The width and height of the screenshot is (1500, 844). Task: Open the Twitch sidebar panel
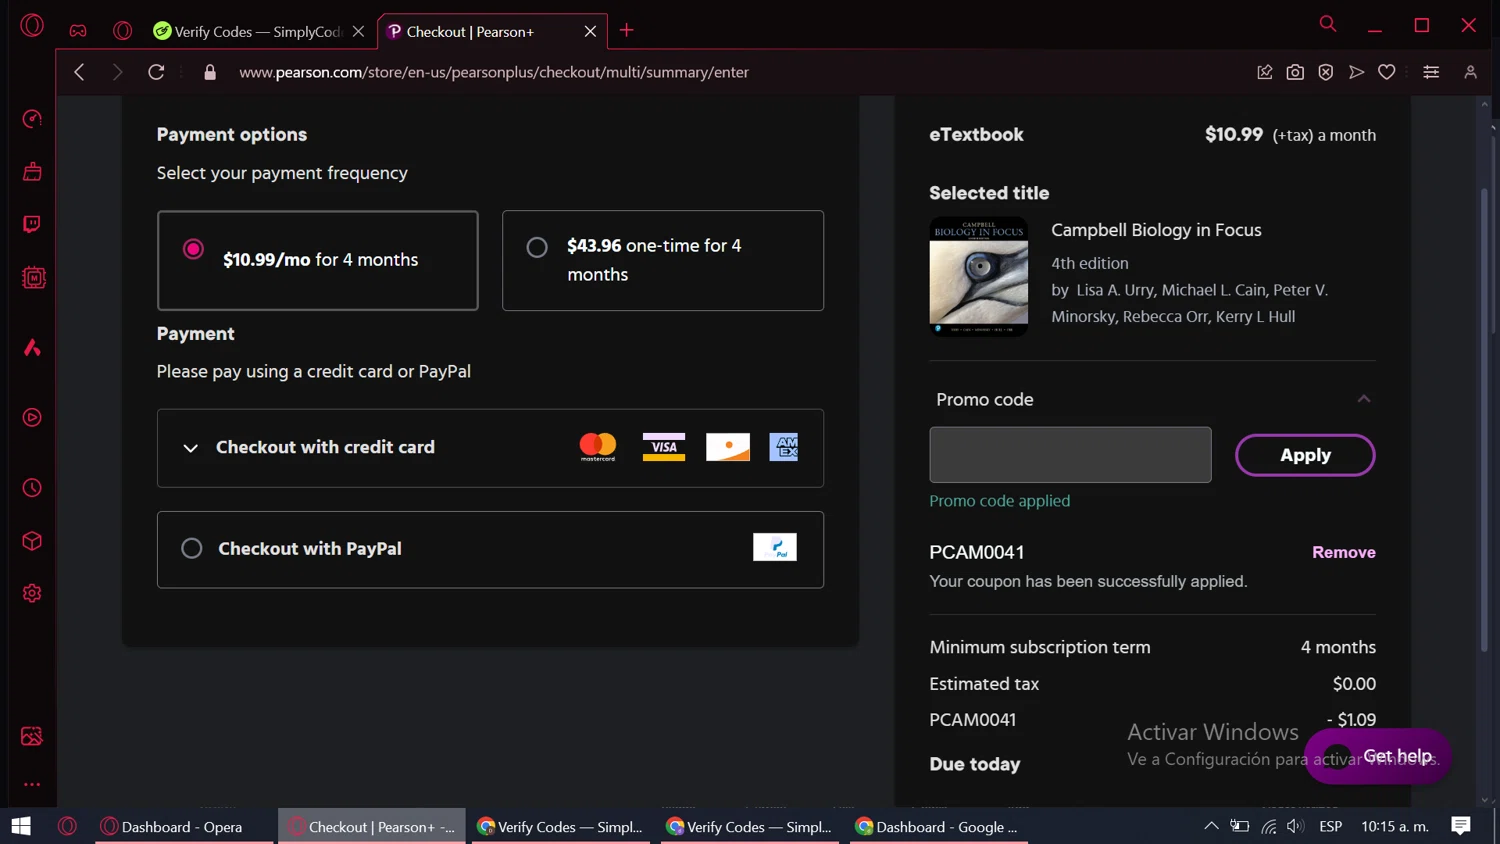click(32, 224)
